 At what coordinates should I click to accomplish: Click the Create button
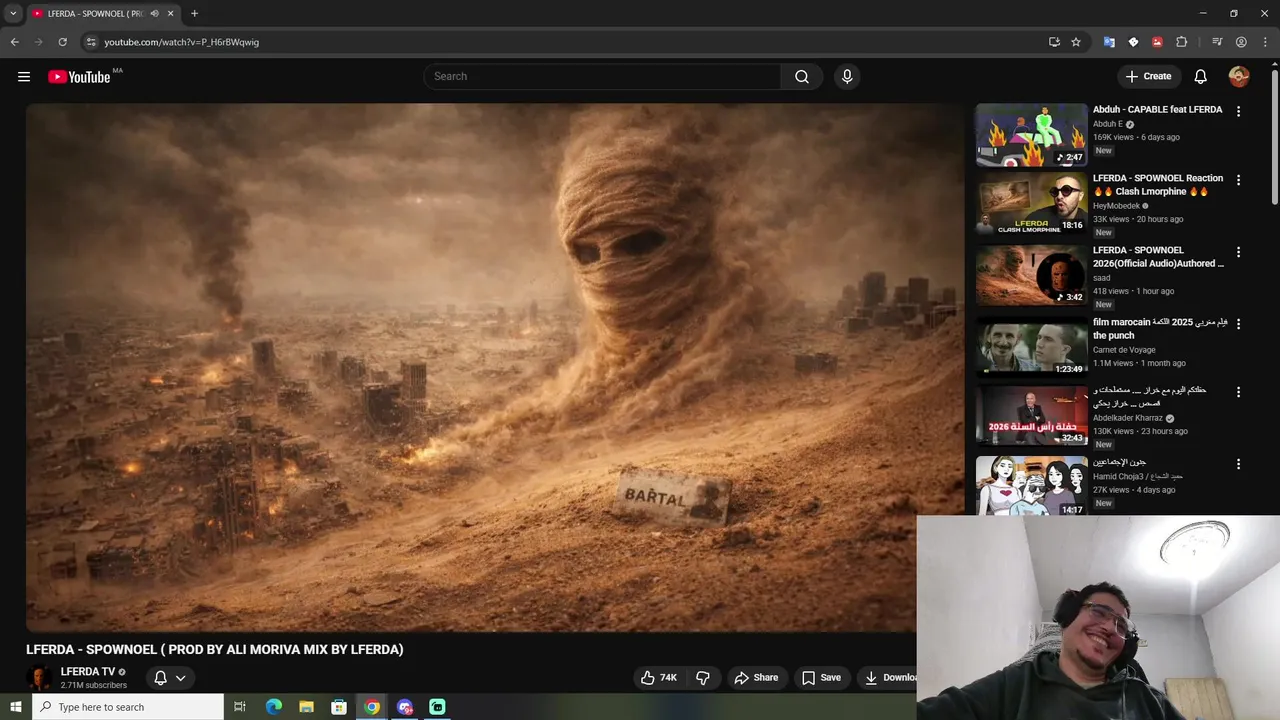1148,77
